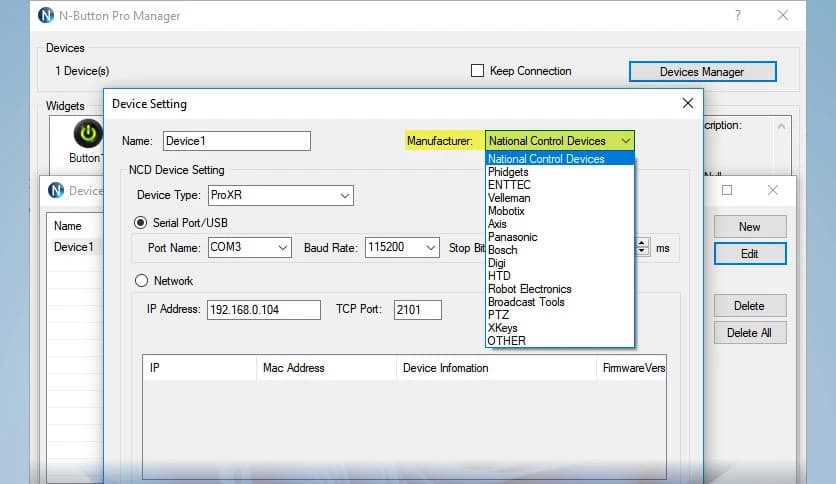
Task: Click the IP Address input field
Action: coord(263,310)
